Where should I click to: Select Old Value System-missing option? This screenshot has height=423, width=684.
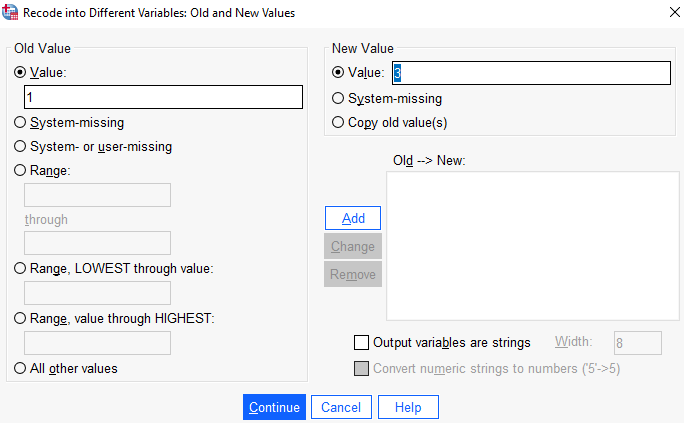click(x=20, y=122)
